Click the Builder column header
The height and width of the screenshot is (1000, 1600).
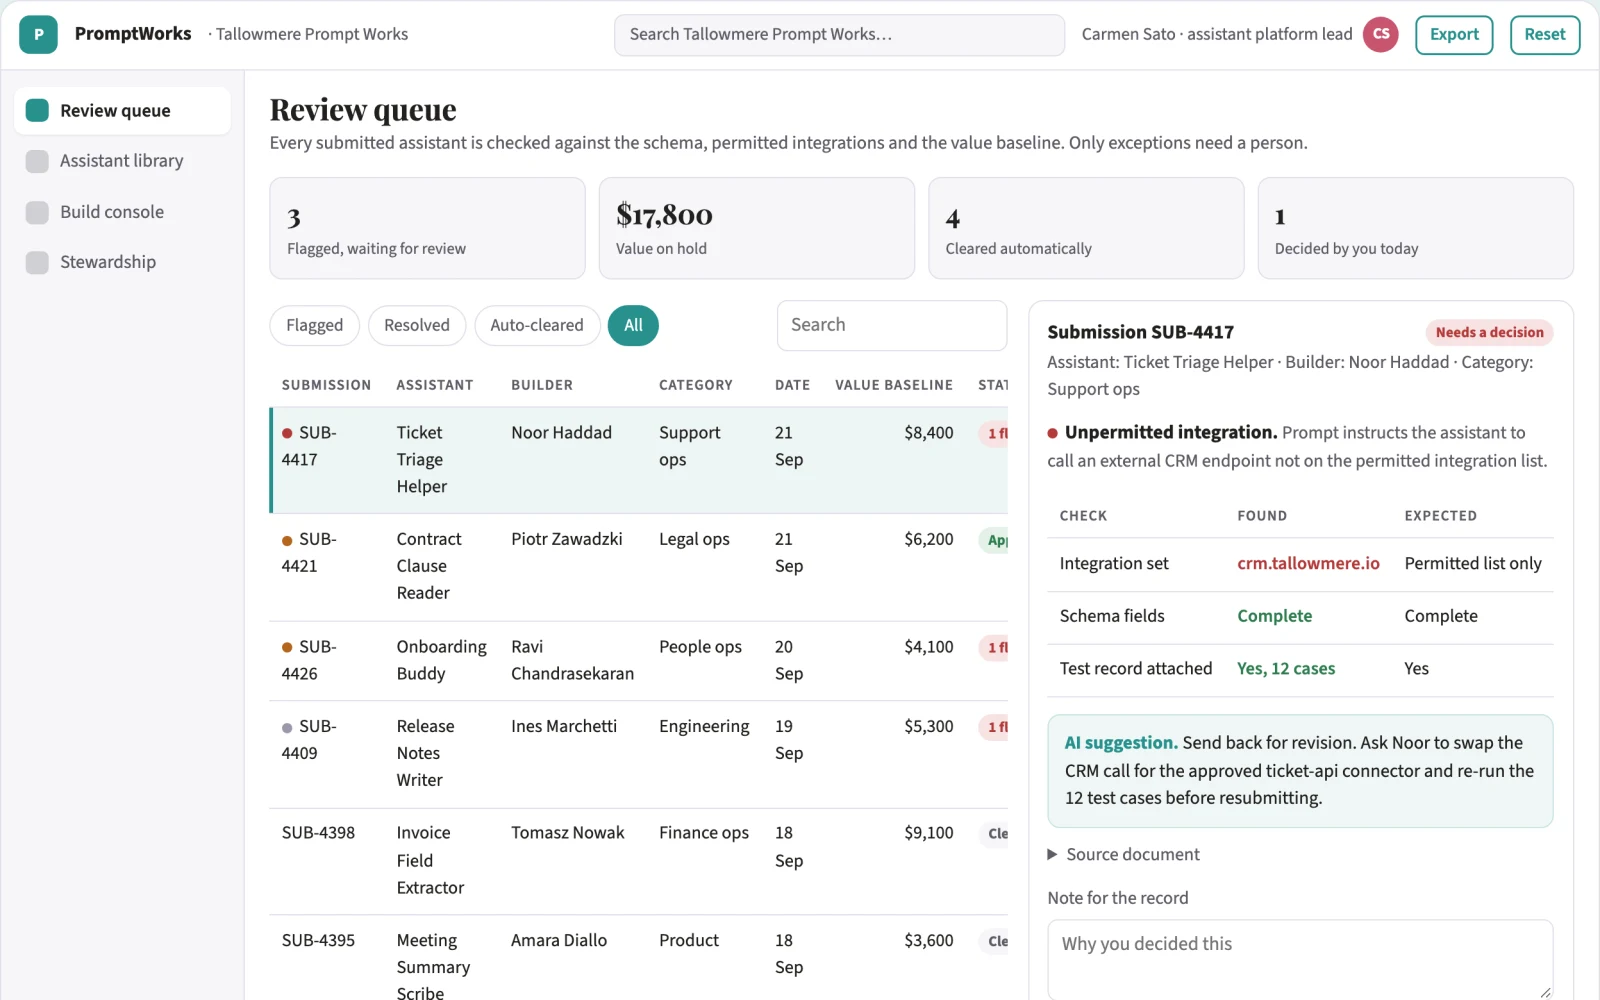tap(542, 385)
